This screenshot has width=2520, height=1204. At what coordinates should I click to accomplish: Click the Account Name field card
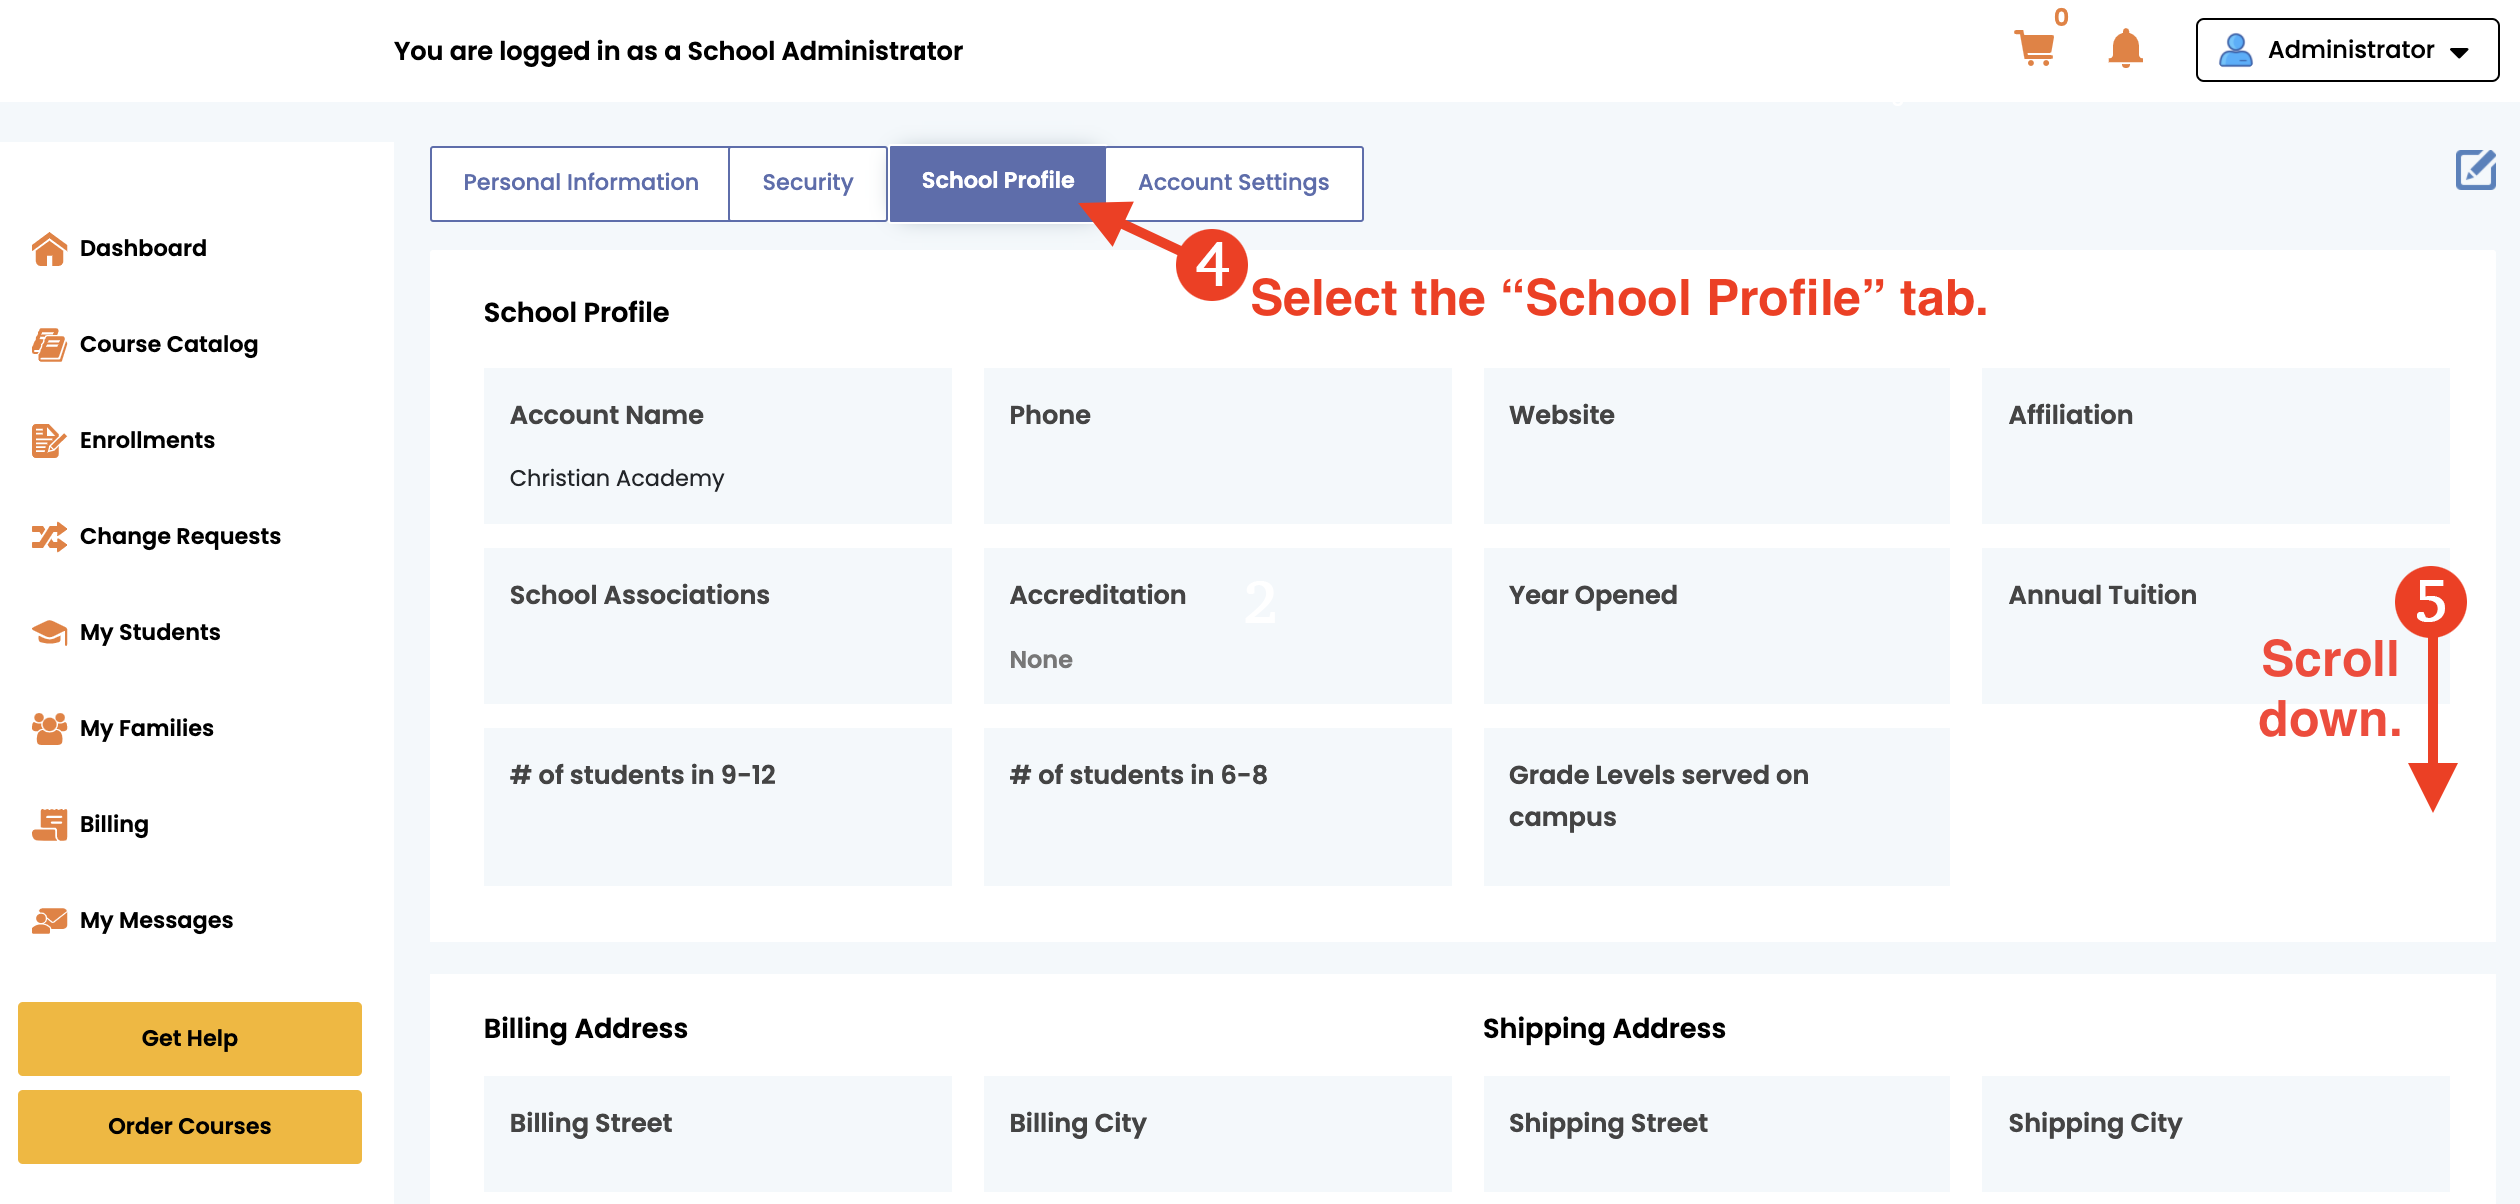pos(717,446)
